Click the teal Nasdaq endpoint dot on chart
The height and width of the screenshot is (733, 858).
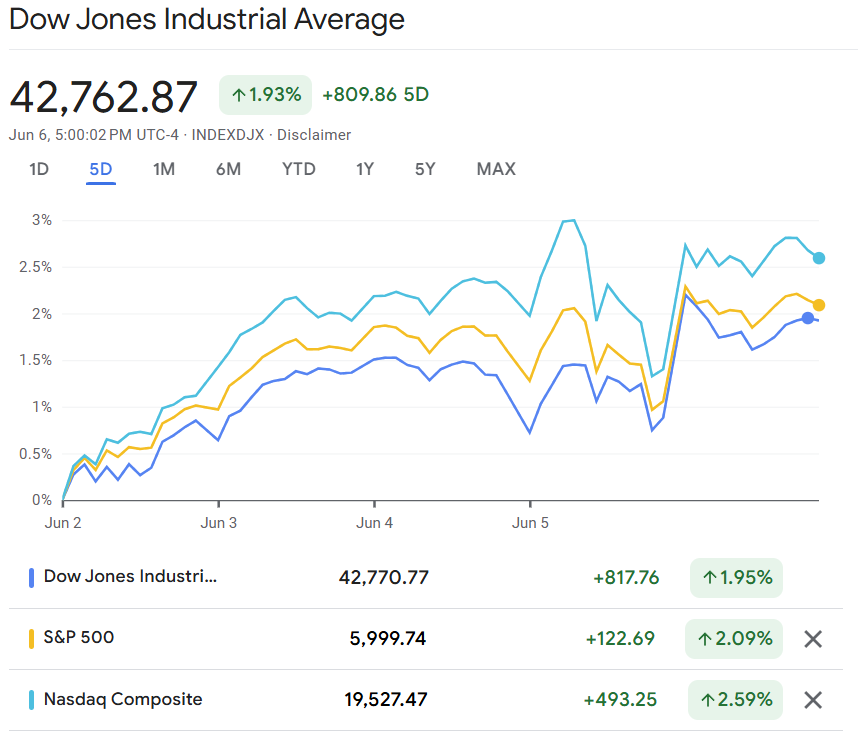819,258
